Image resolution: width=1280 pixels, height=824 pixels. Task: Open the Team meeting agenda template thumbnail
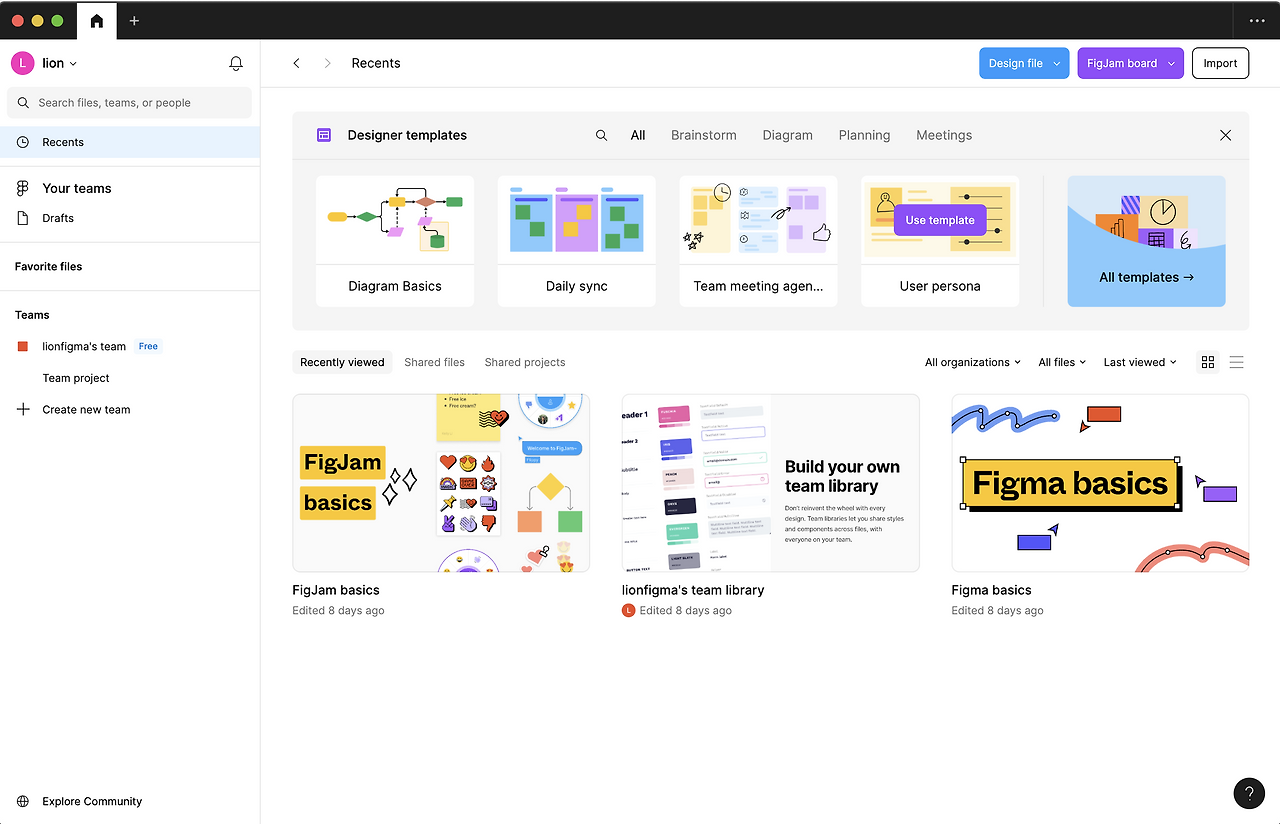(759, 220)
